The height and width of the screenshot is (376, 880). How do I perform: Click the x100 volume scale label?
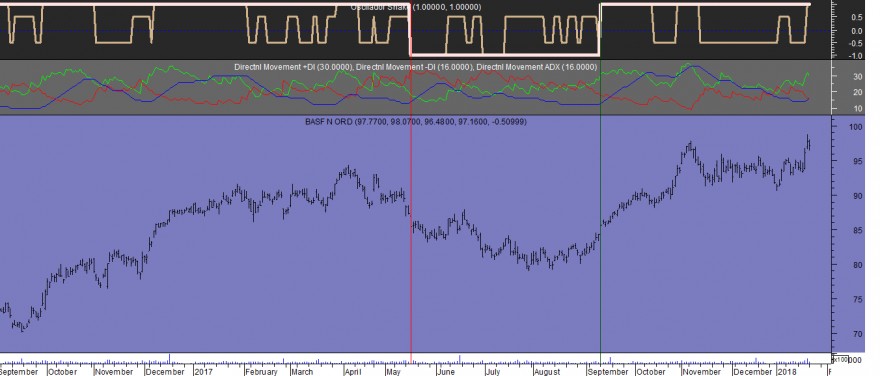(841, 359)
